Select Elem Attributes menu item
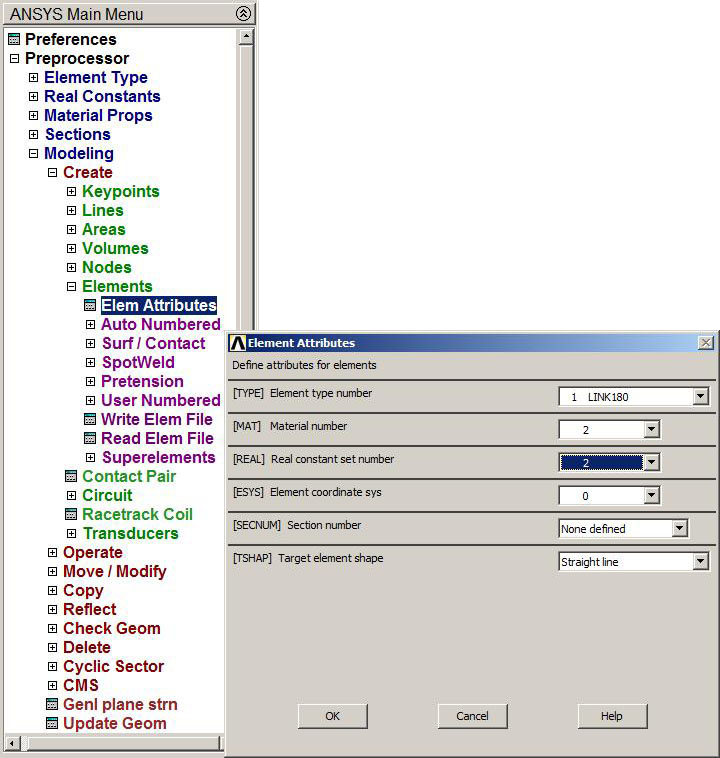Viewport: 720px width, 758px height. click(158, 306)
